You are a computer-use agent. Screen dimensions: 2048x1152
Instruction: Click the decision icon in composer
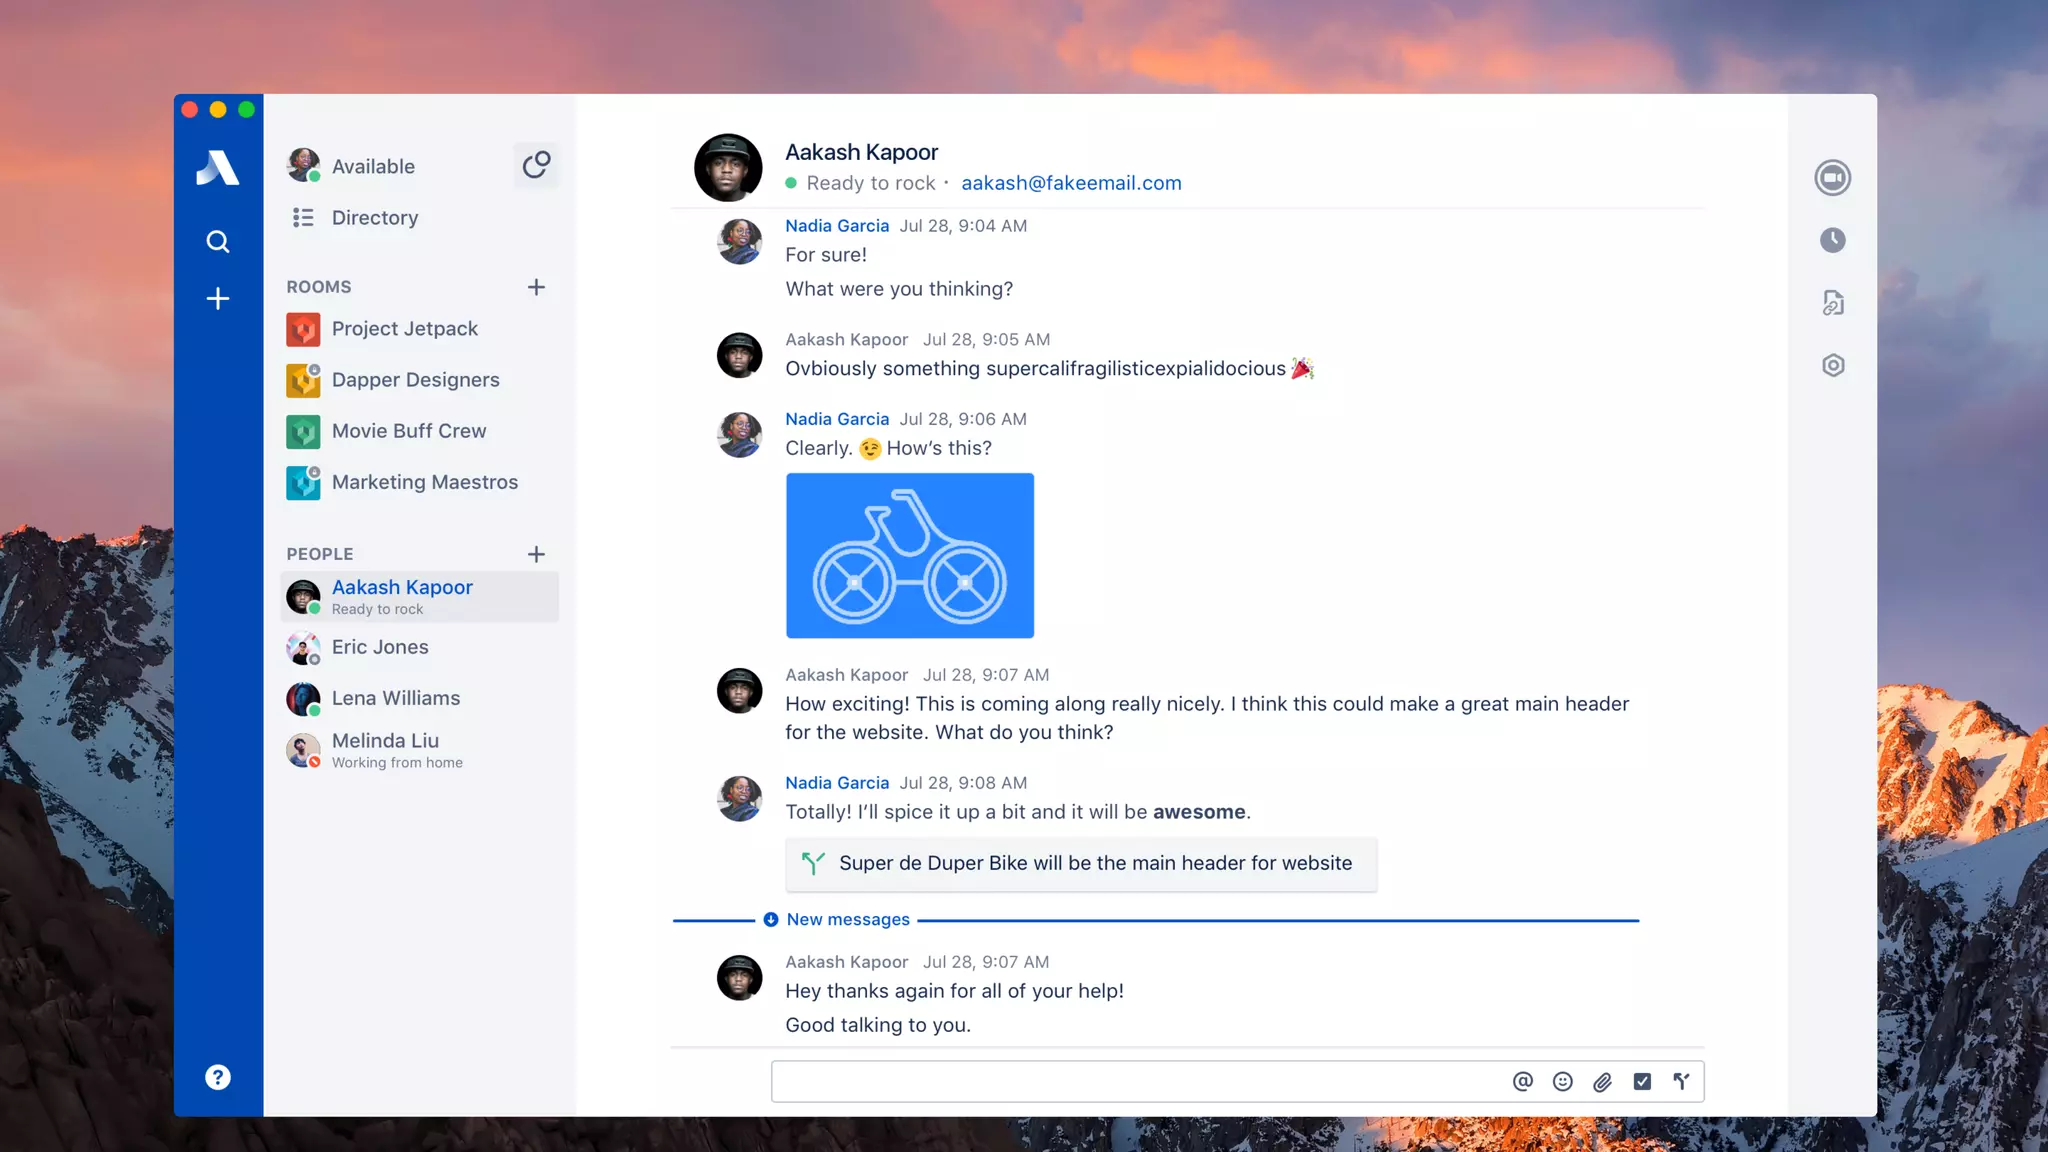[1681, 1081]
